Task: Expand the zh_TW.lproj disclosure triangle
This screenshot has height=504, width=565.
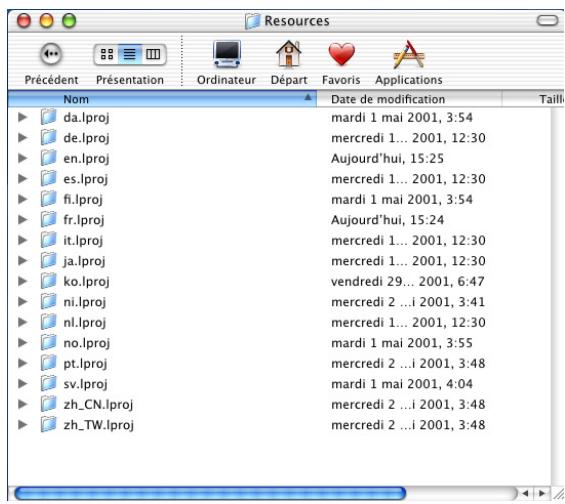Action: (x=23, y=425)
